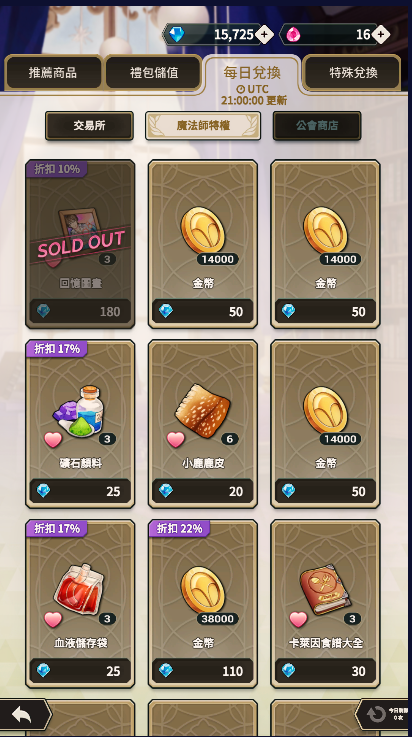412x737 pixels.
Task: Select the 魔法師特權 shop button
Action: (x=203, y=125)
